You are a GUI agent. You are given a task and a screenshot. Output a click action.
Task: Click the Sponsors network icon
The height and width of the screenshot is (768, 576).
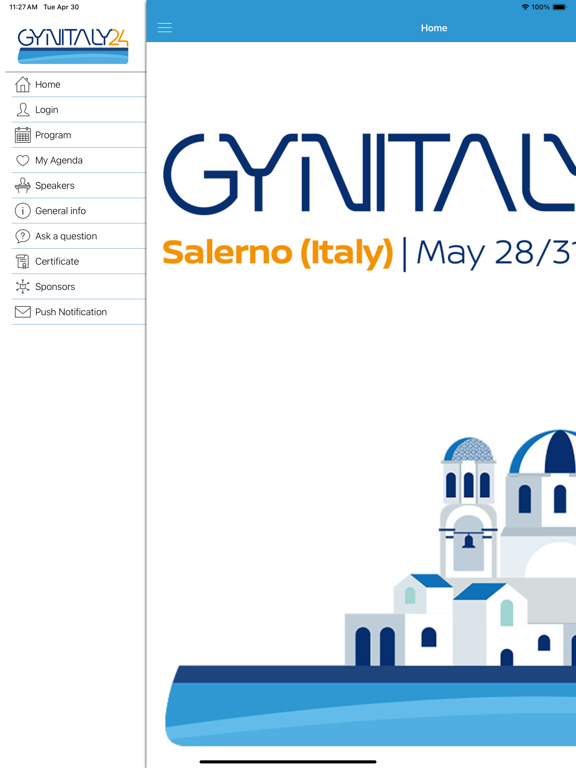click(x=23, y=287)
